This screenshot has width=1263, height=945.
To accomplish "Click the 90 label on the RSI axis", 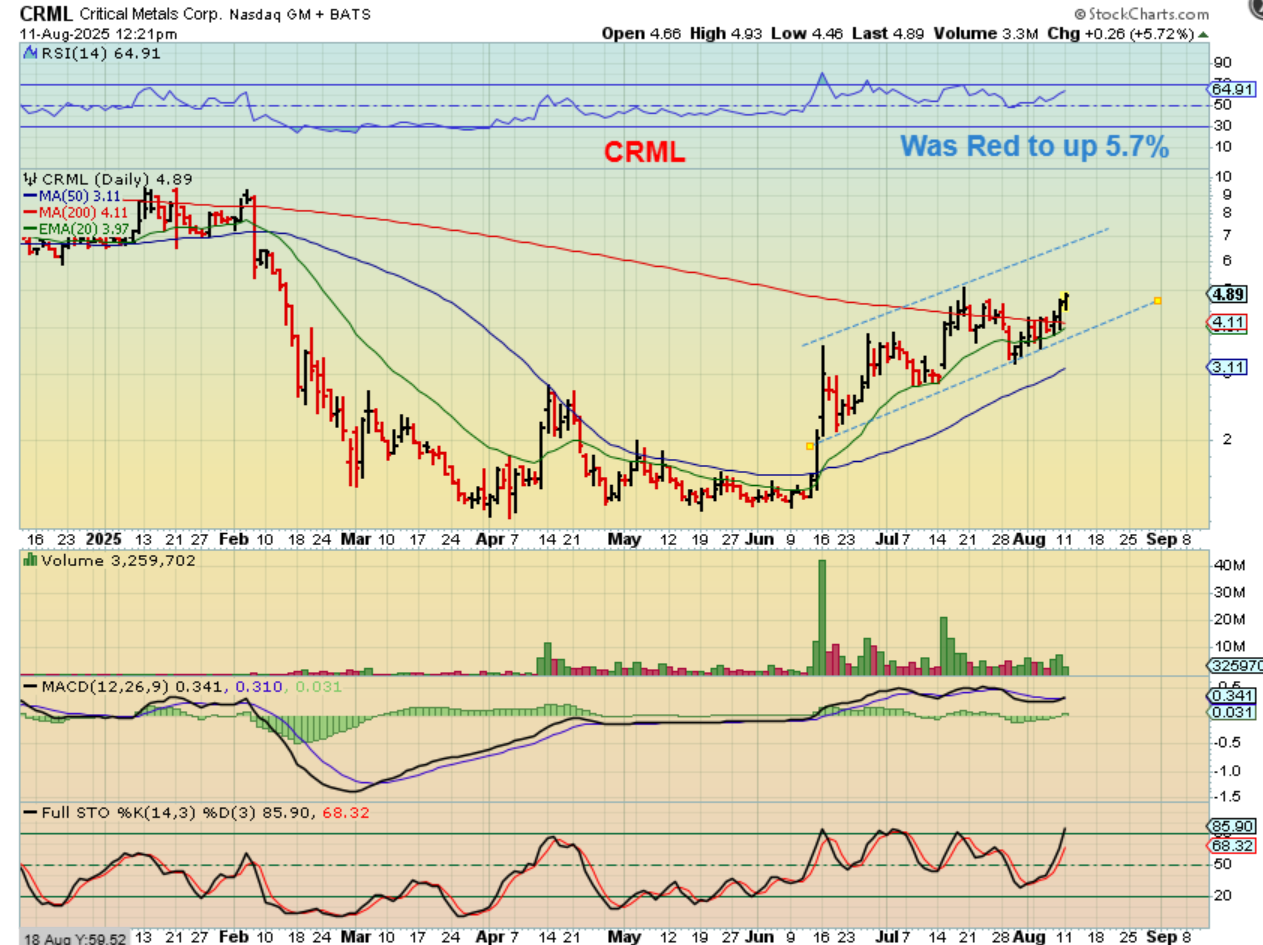I will (1221, 63).
